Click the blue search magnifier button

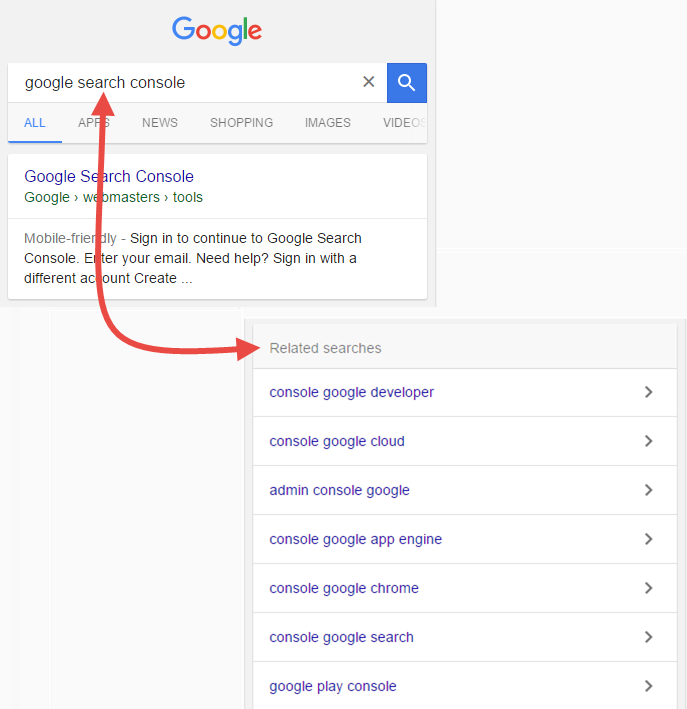[x=406, y=83]
